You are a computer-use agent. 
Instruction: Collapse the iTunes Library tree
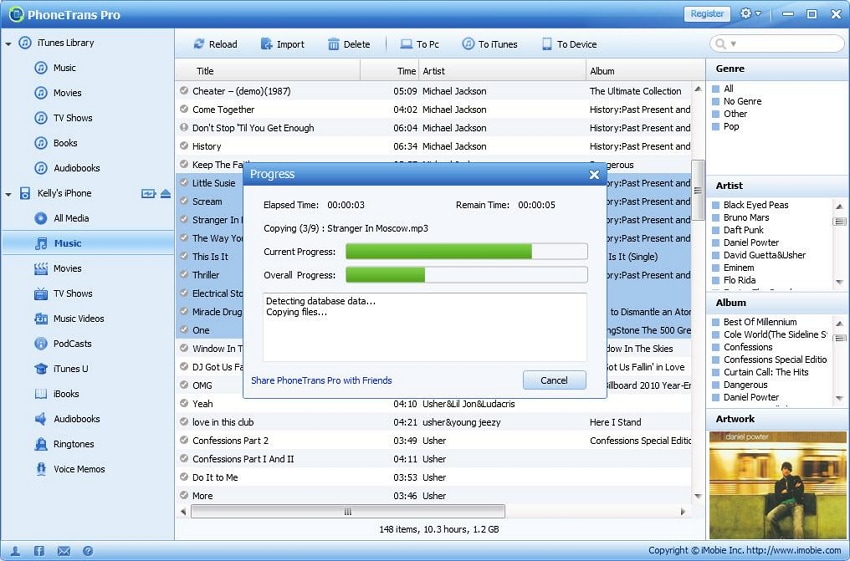(x=8, y=43)
